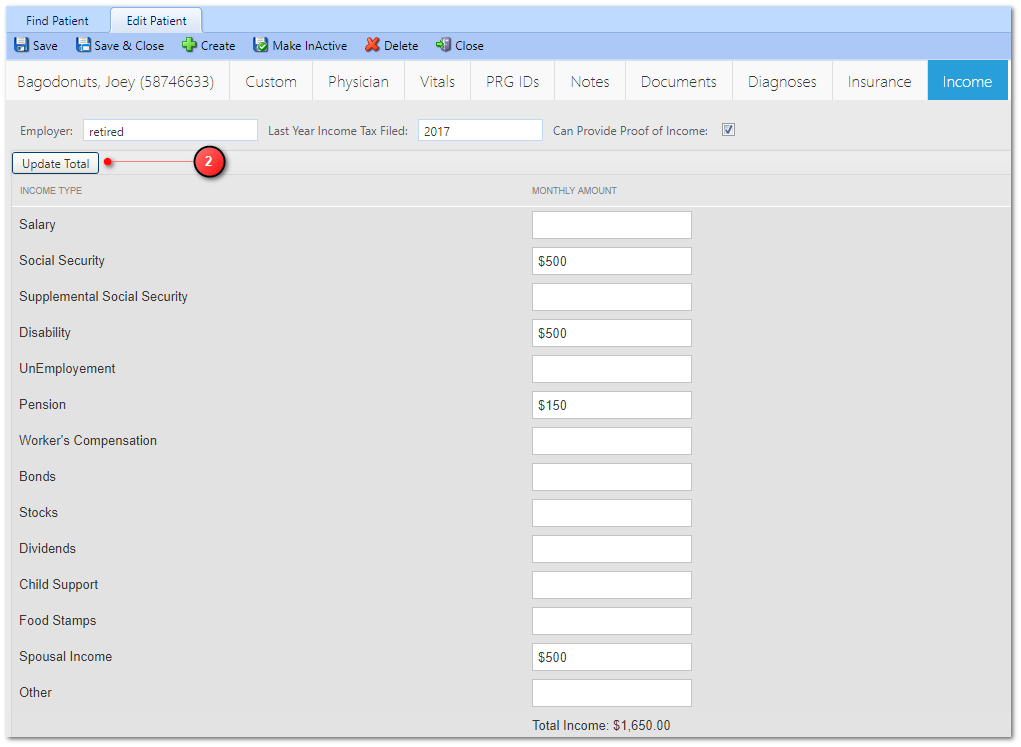This screenshot has height=747, width=1021.
Task: Open the Custom tab
Action: tap(271, 81)
